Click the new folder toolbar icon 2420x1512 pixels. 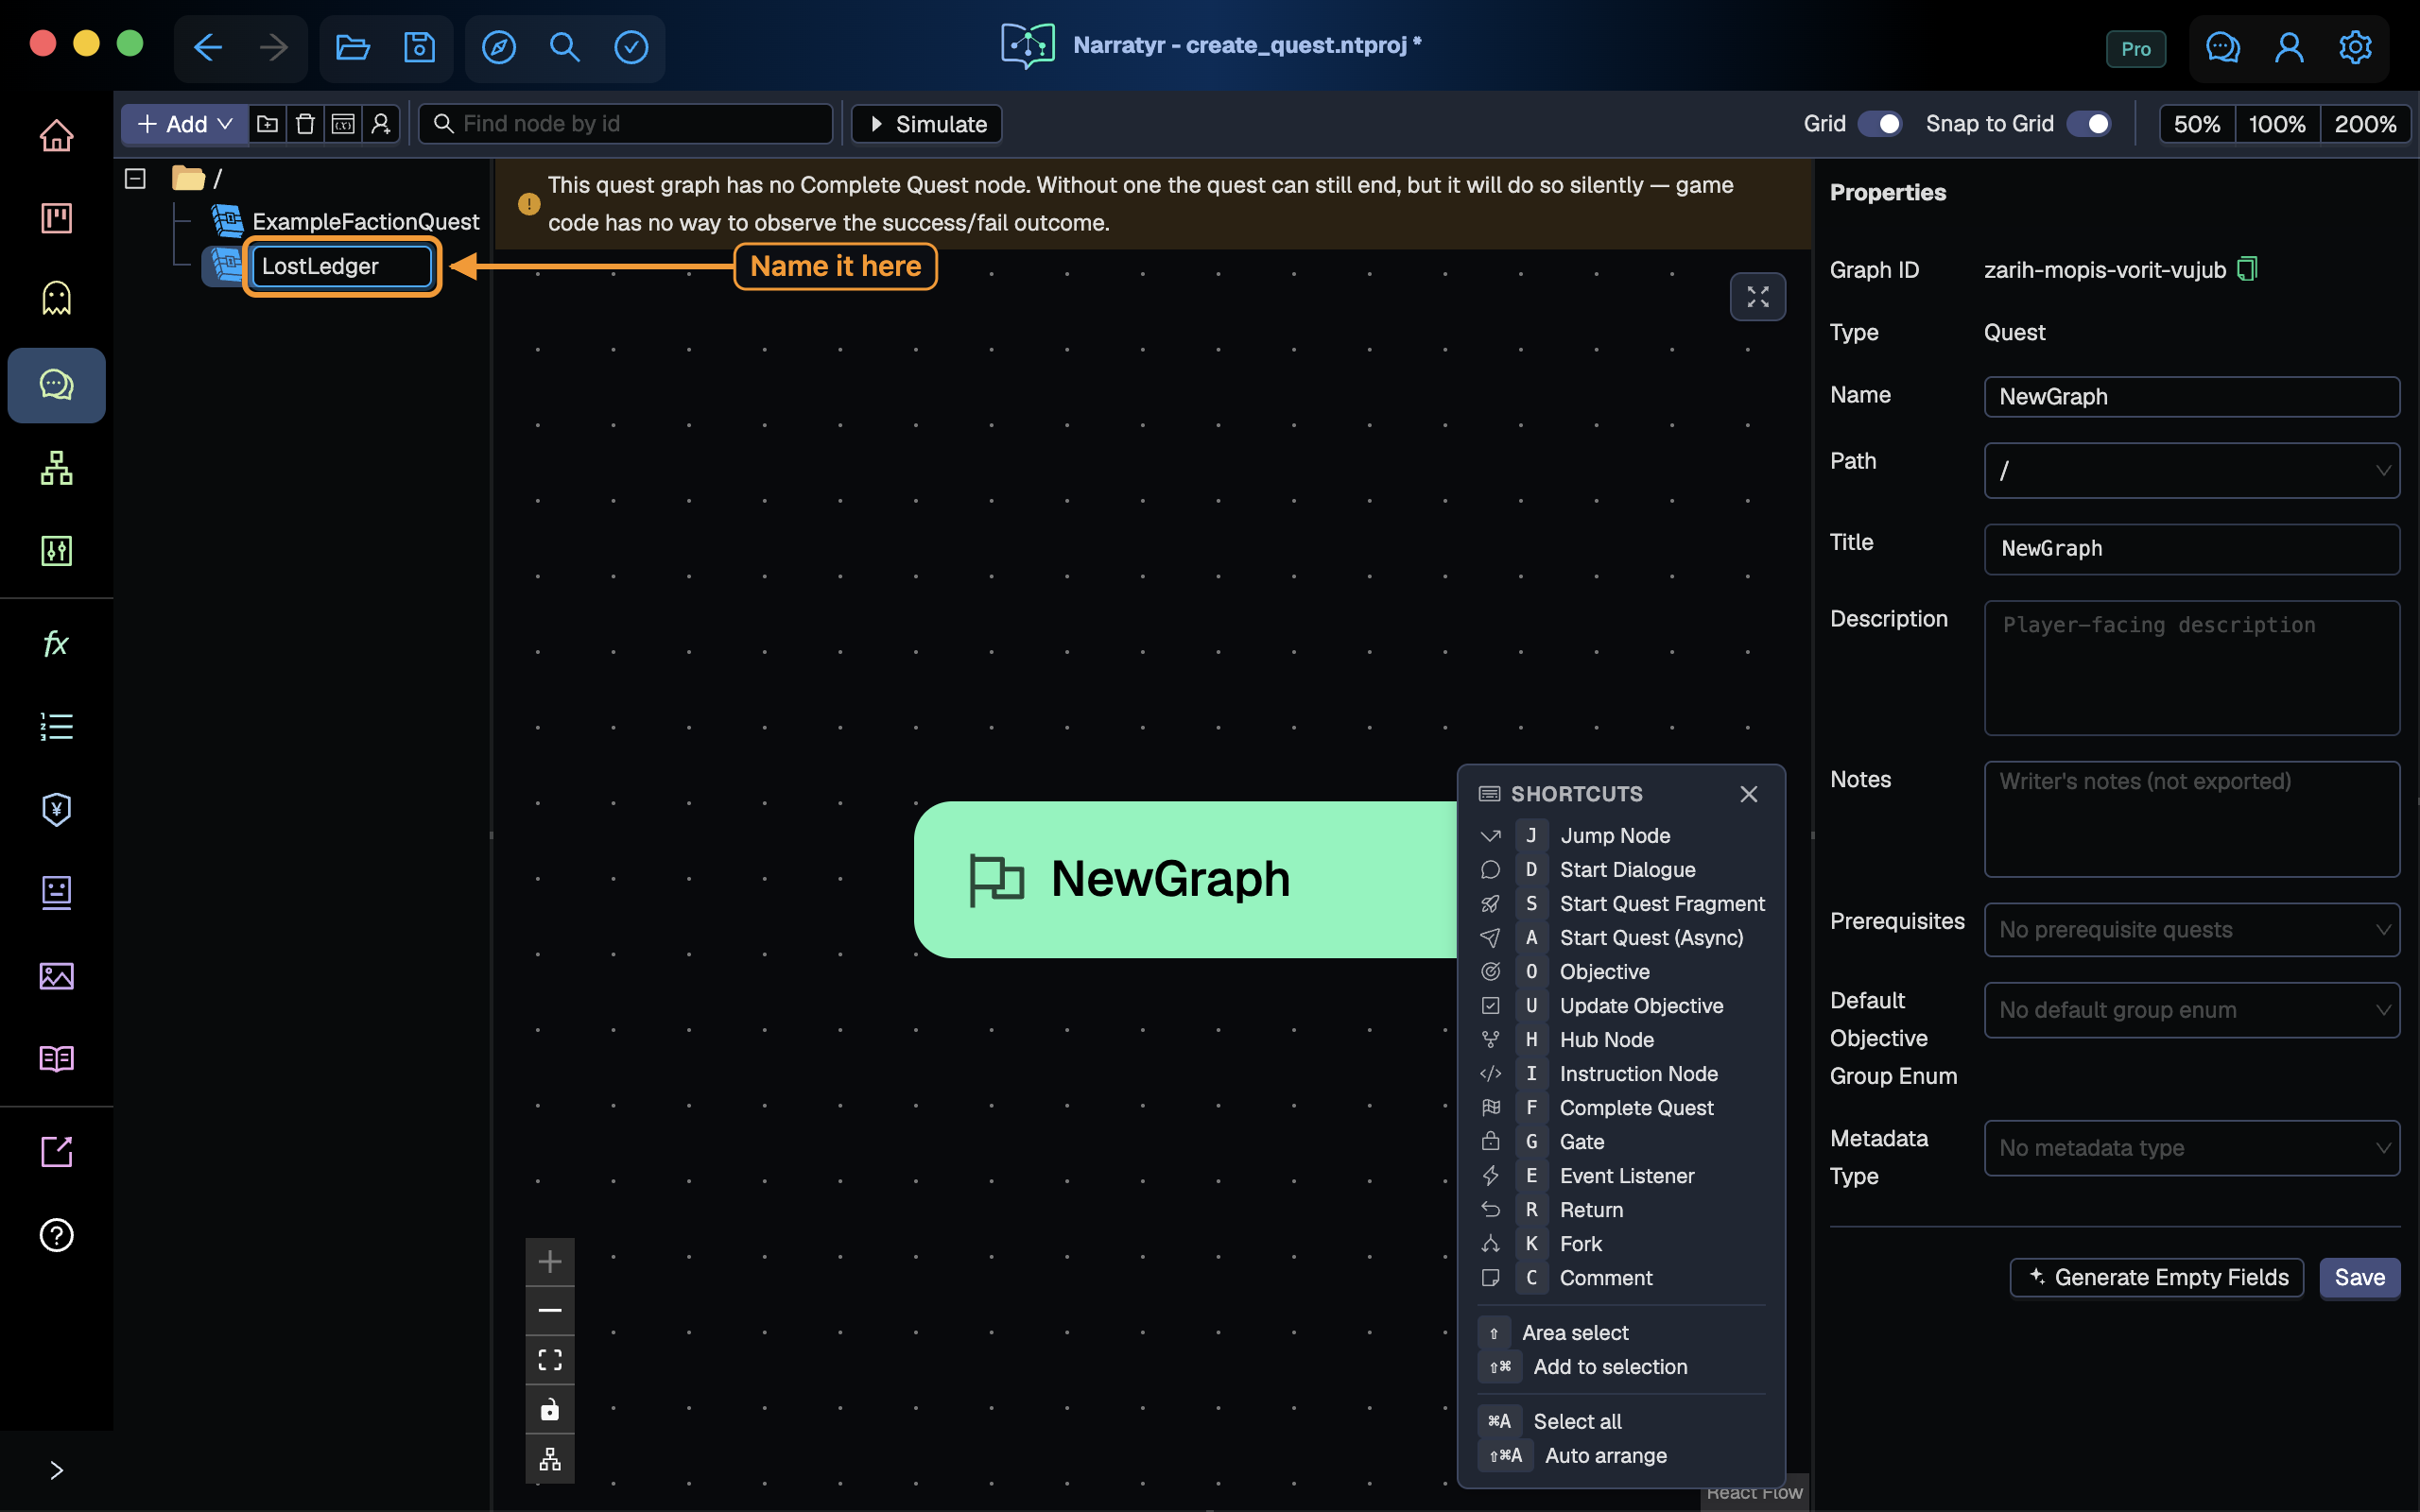267,124
